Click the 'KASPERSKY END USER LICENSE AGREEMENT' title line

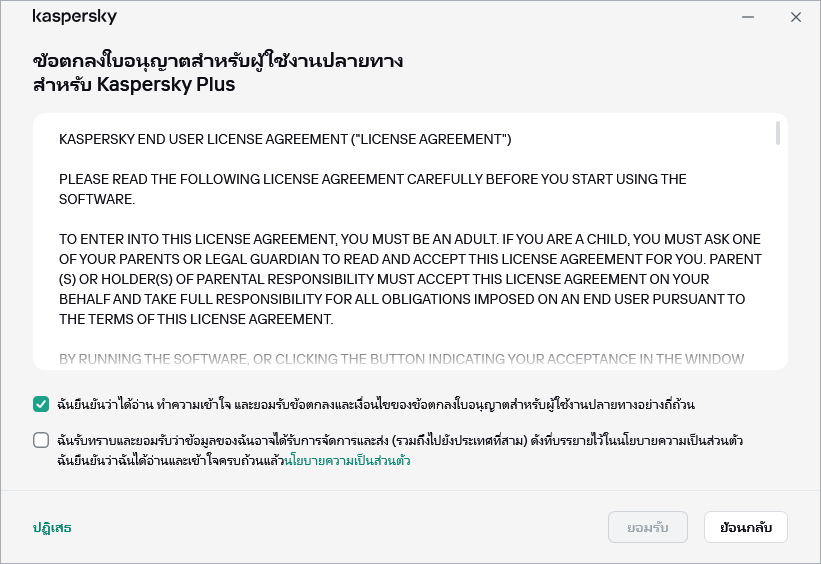tap(285, 139)
